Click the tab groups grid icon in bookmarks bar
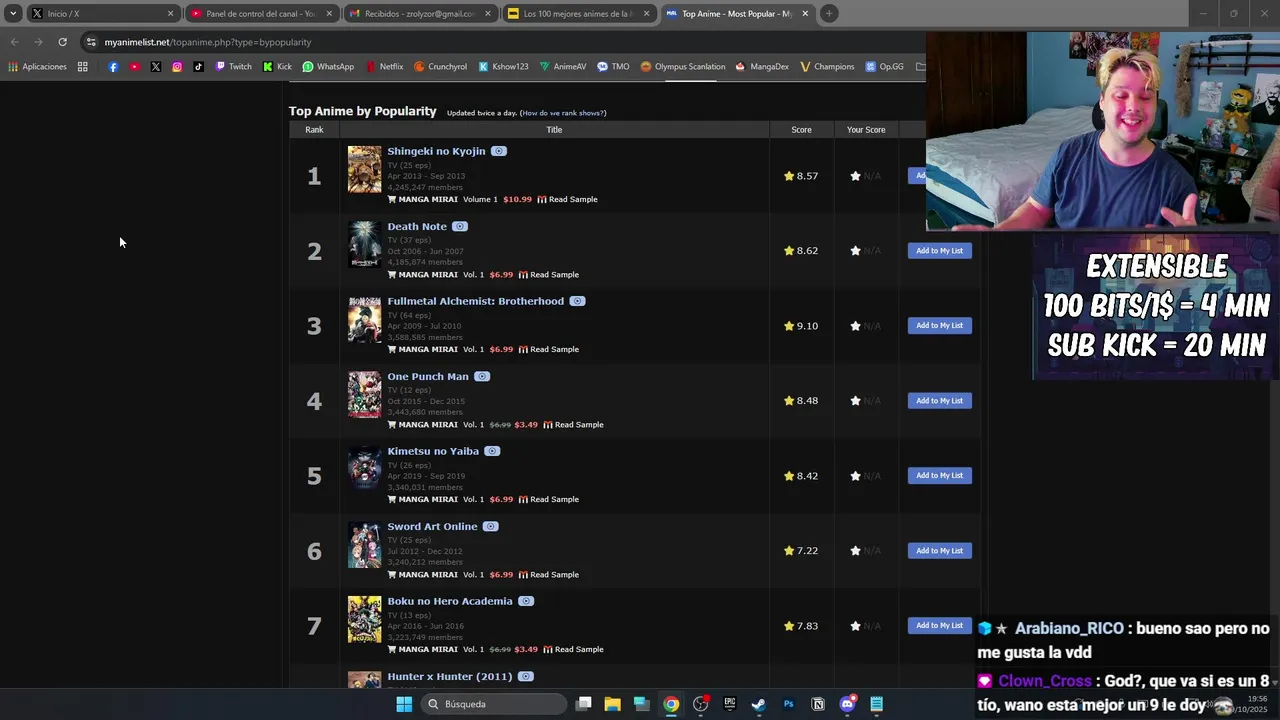Image resolution: width=1280 pixels, height=720 pixels. [83, 67]
